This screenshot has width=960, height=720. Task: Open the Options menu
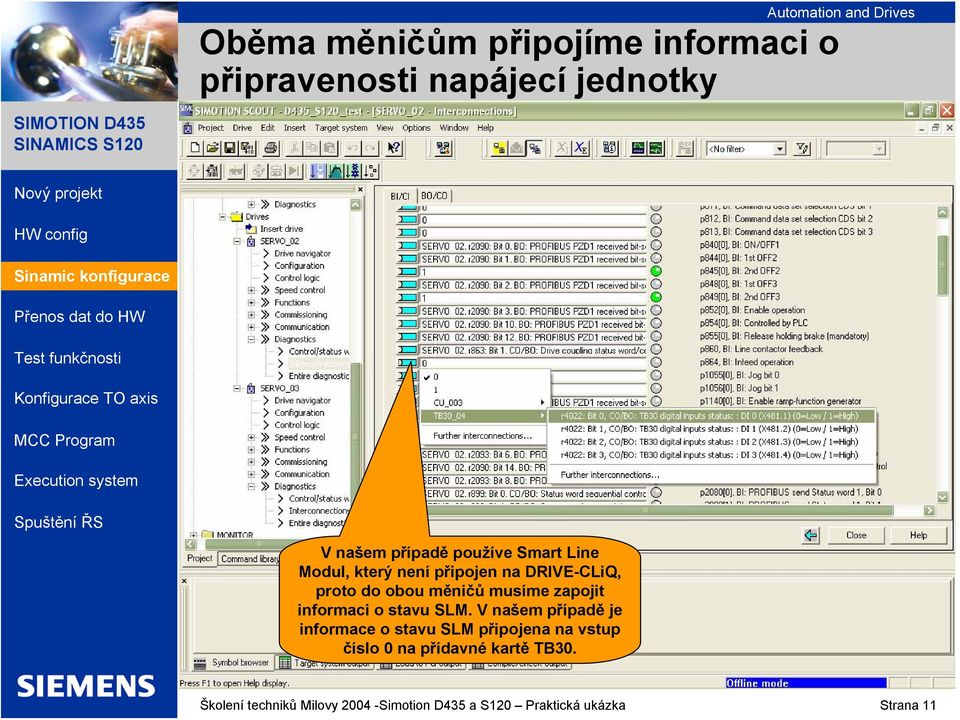click(x=416, y=128)
